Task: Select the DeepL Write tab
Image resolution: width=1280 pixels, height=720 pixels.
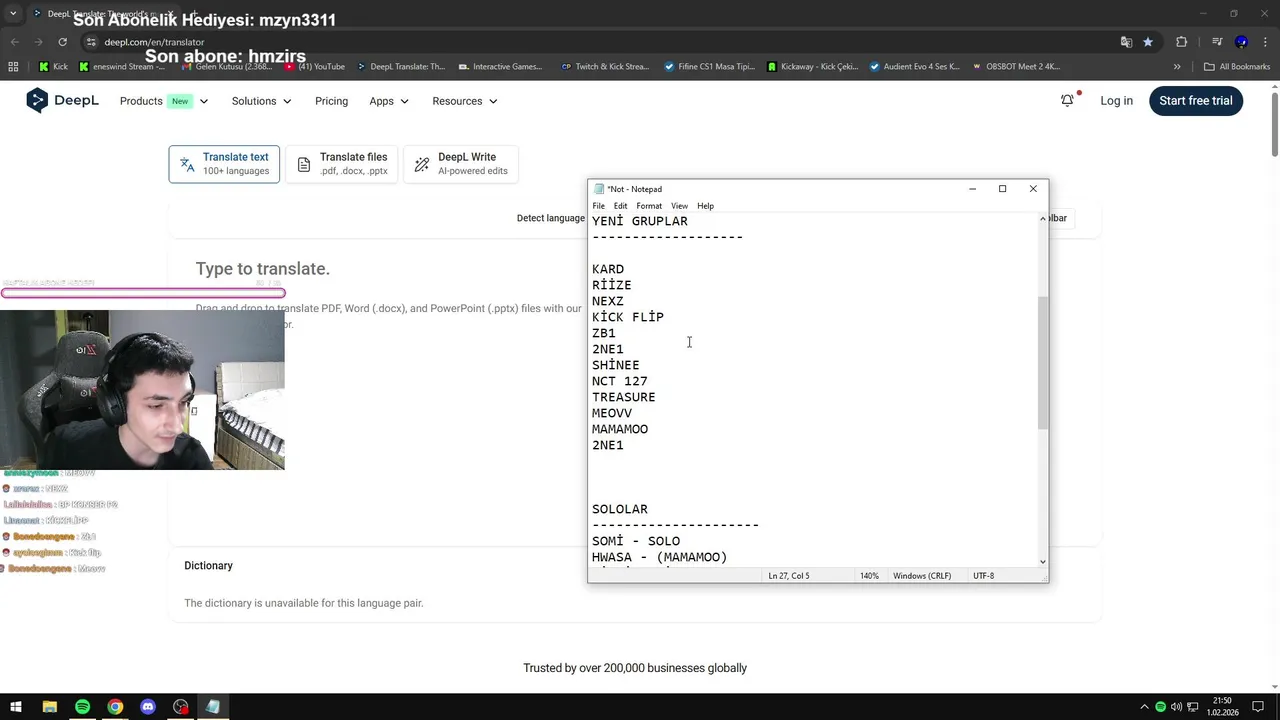Action: tap(461, 164)
